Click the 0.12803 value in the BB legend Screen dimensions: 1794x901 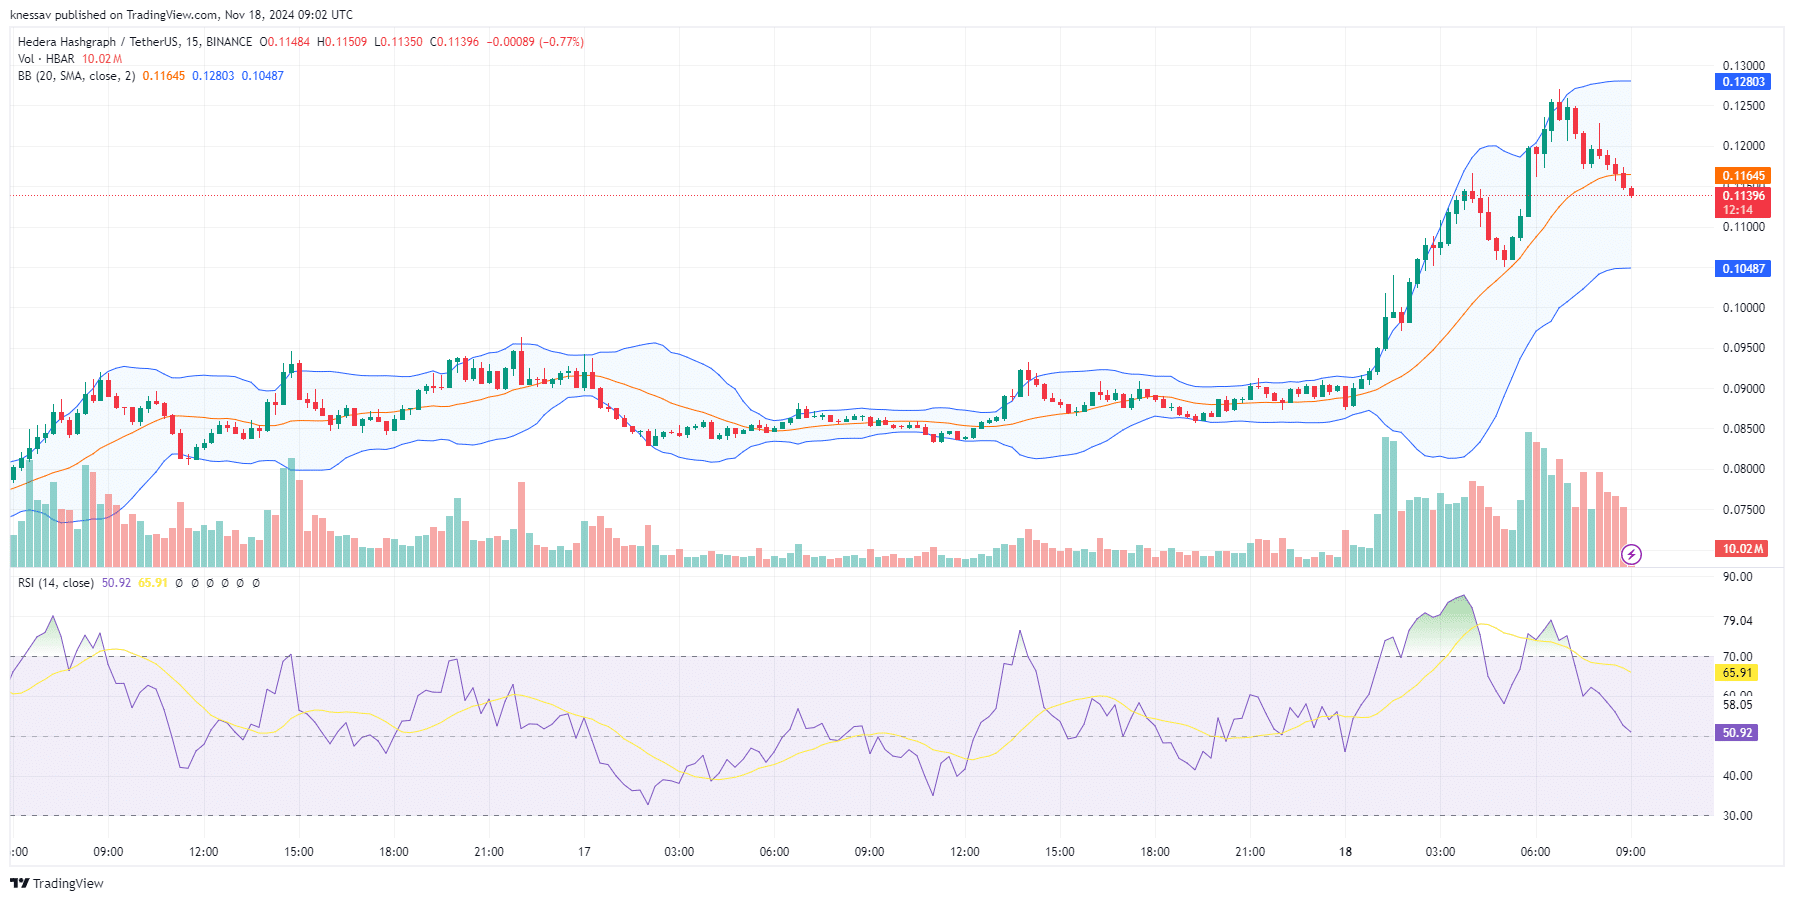click(x=213, y=76)
